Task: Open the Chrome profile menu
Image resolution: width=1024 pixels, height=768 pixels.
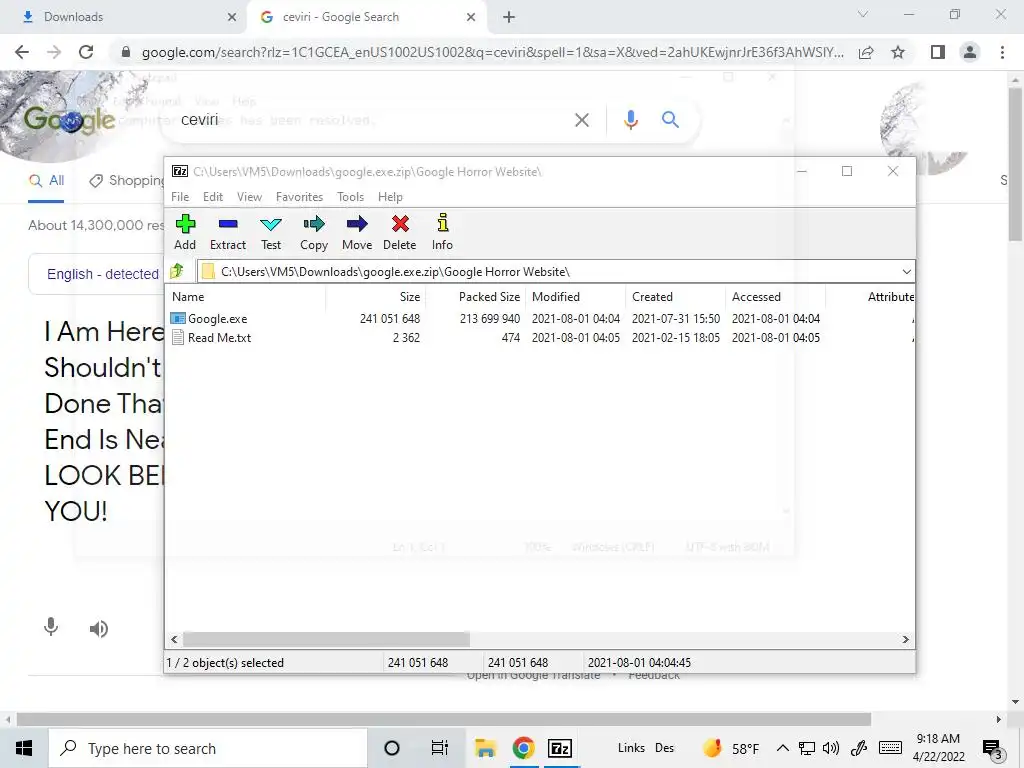Action: point(970,52)
